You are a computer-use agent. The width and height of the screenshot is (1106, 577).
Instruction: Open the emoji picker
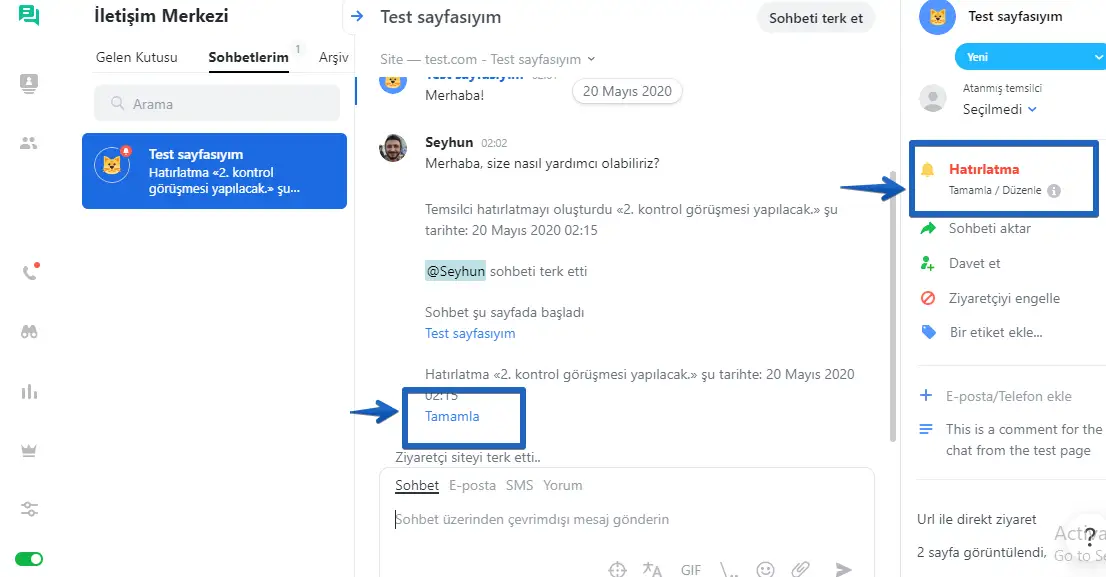click(x=765, y=569)
